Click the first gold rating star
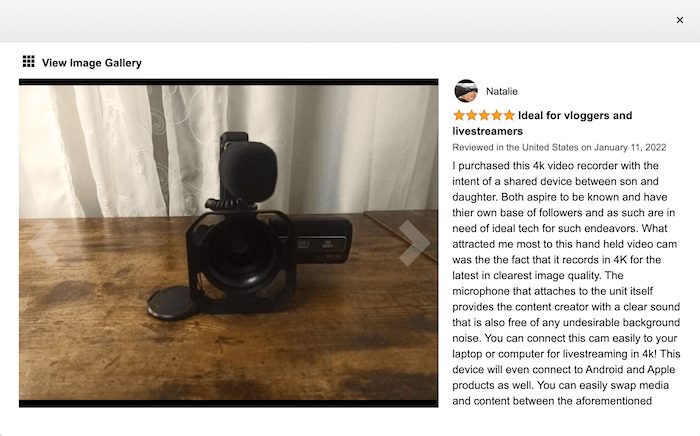The width and height of the screenshot is (700, 436). (x=459, y=116)
